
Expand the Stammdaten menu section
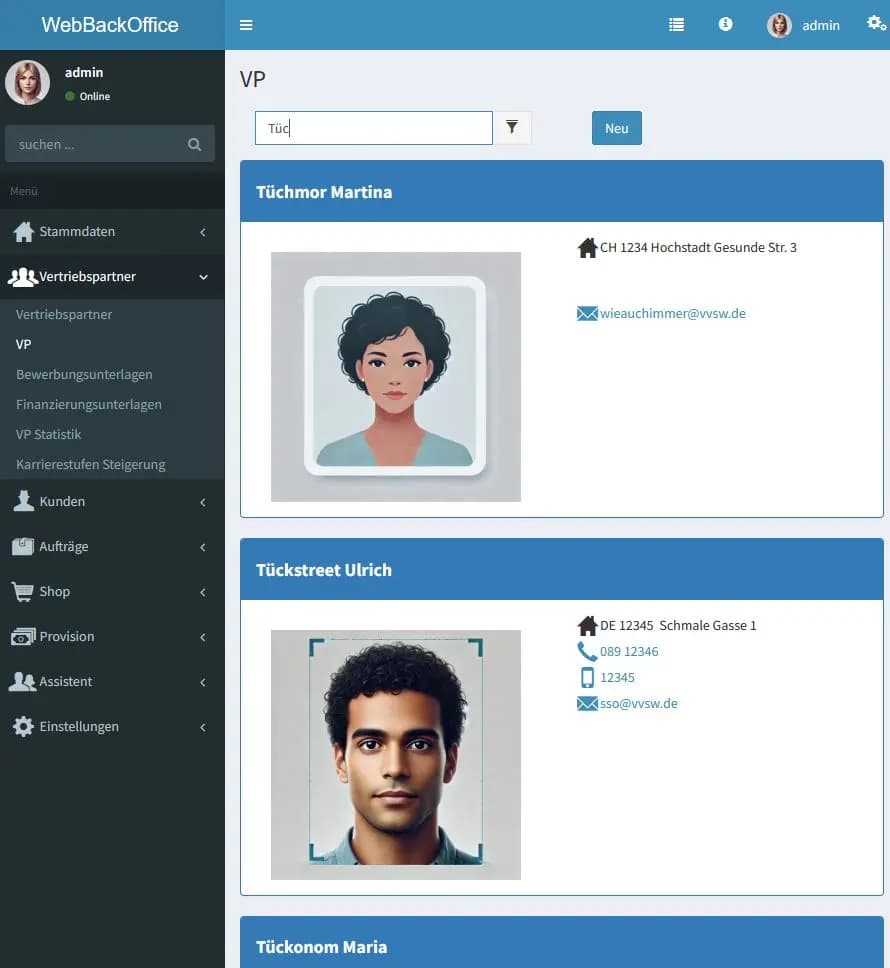pos(112,231)
